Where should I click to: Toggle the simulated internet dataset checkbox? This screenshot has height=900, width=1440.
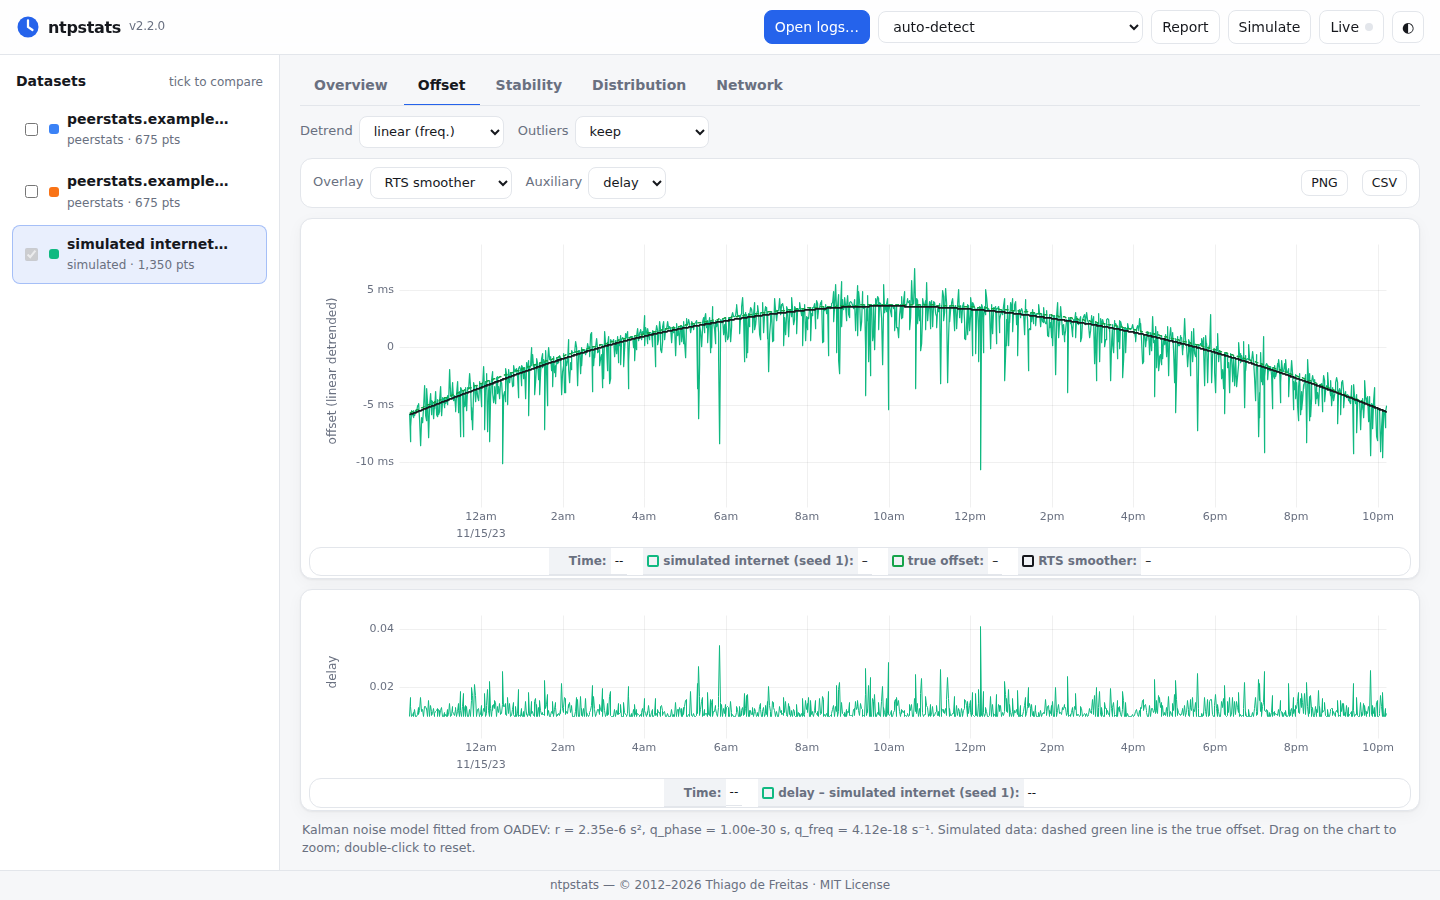31,254
